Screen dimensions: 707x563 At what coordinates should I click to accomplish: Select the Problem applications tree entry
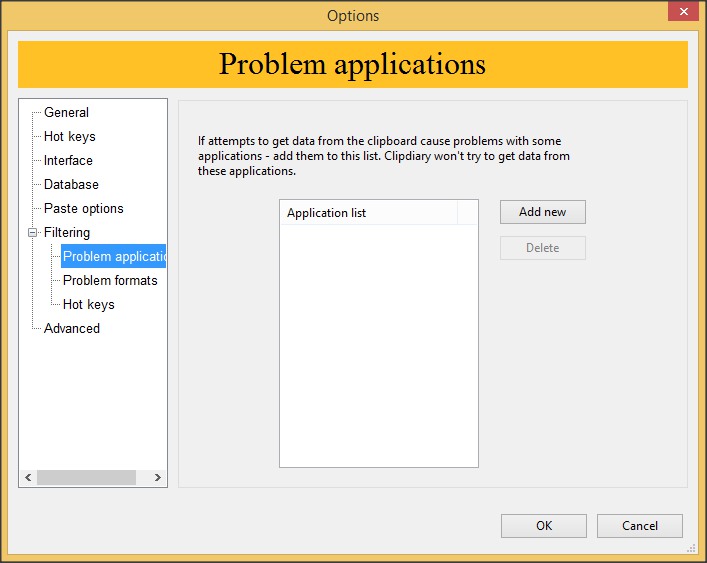point(113,257)
